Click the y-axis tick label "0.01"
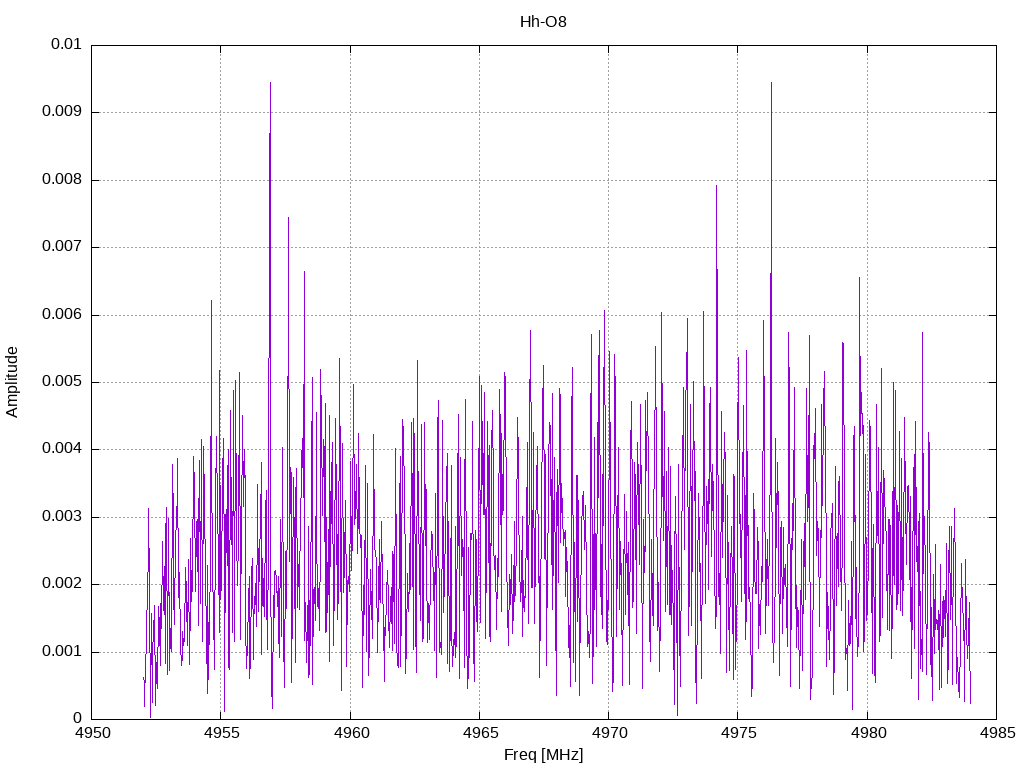The width and height of the screenshot is (1024, 768). 66,44
